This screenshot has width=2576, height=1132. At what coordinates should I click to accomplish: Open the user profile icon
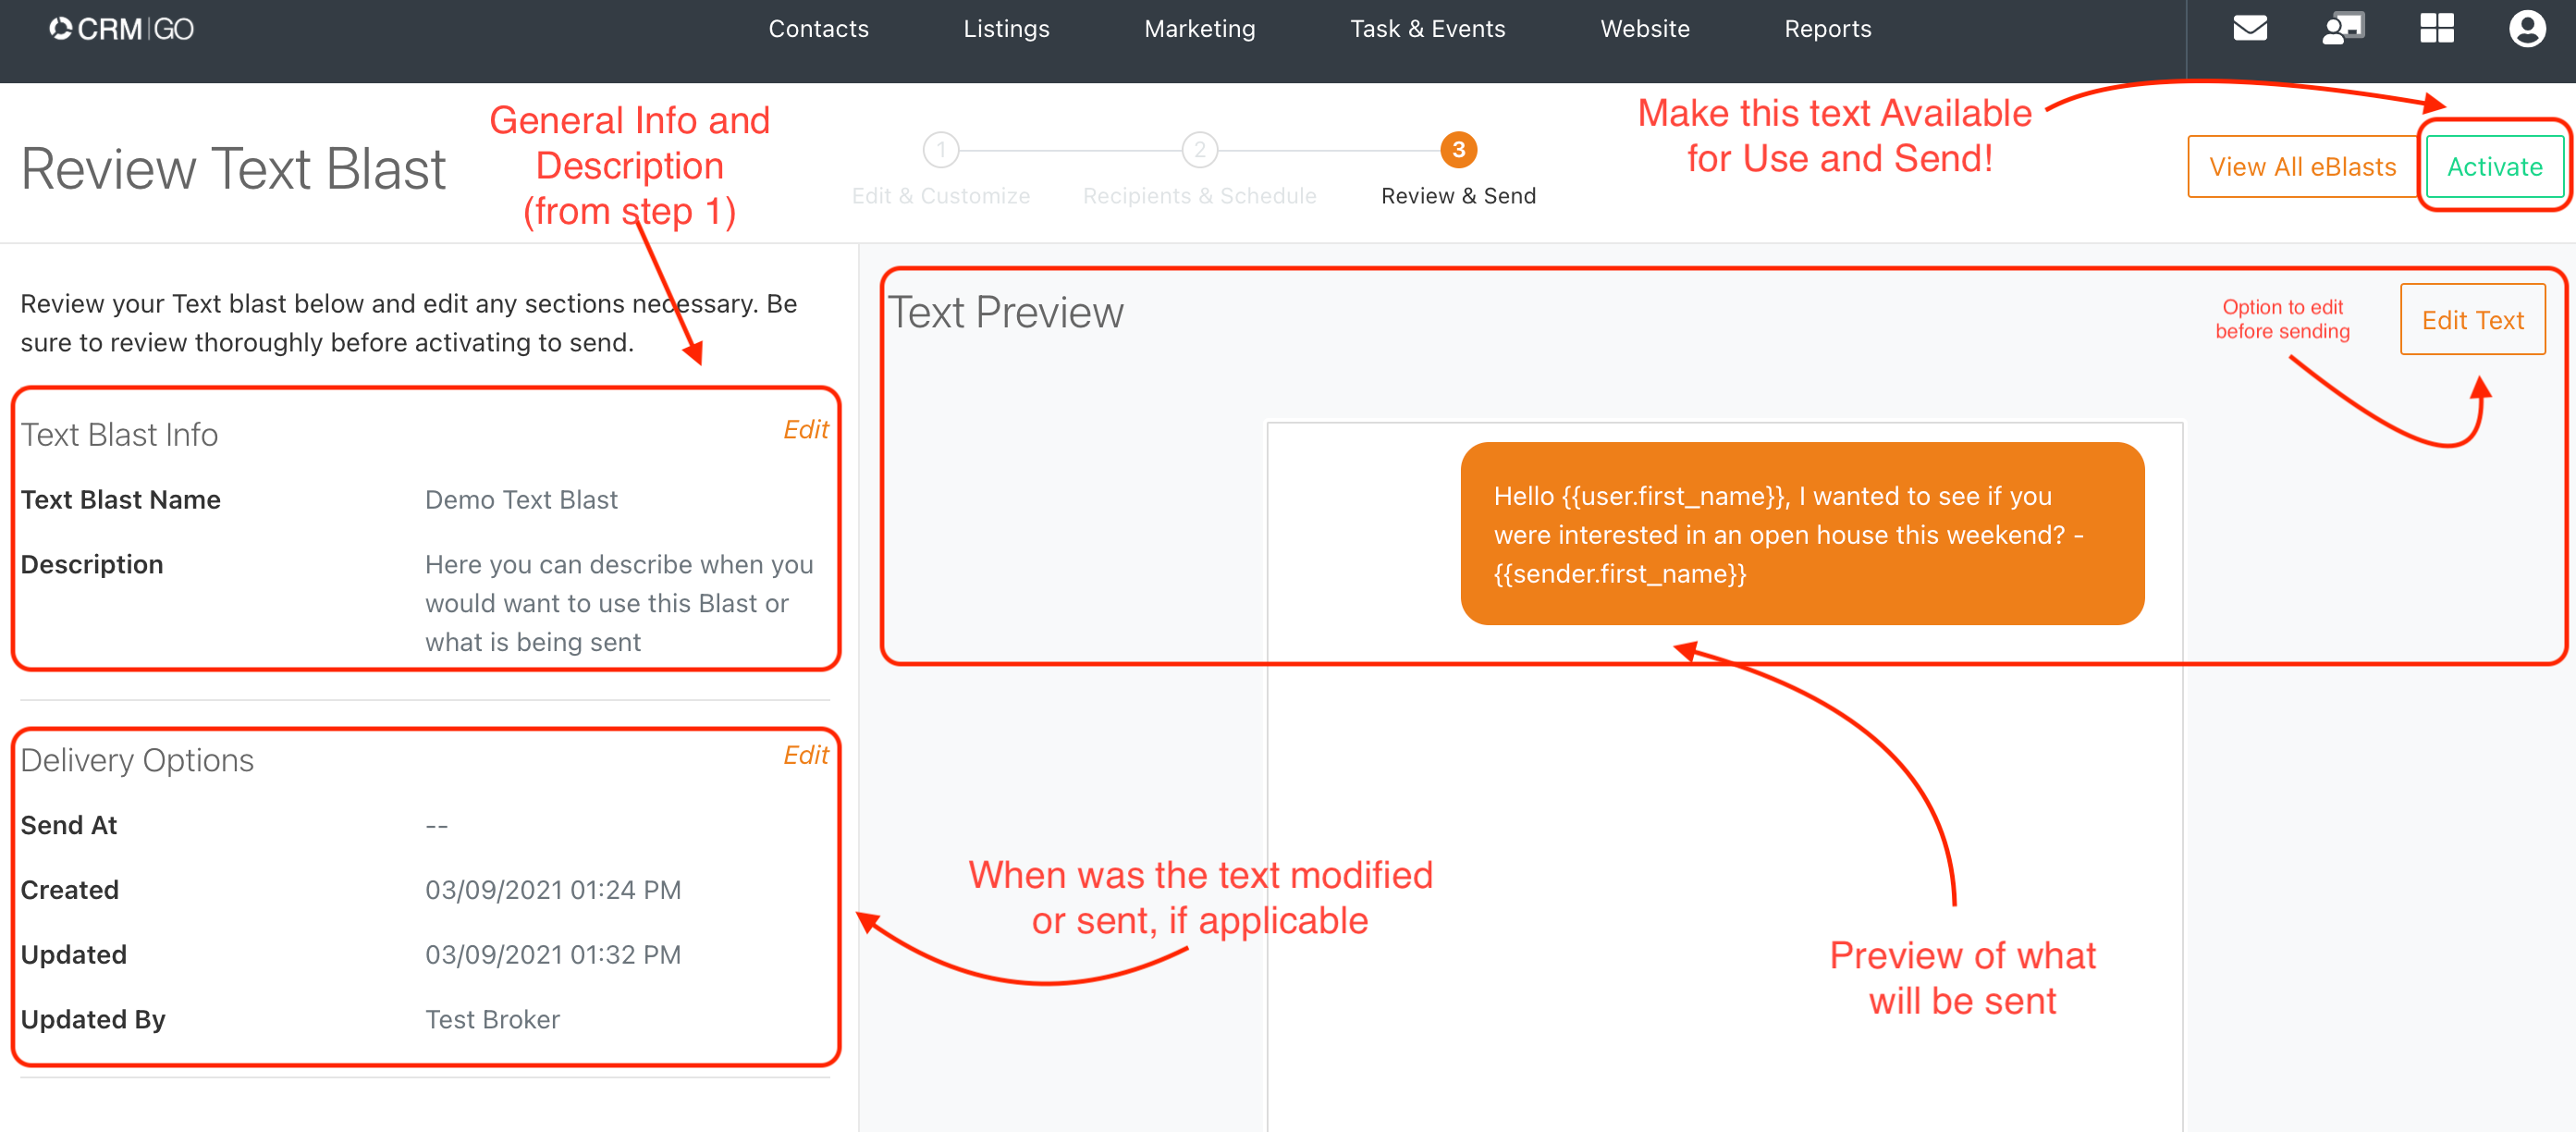2527,28
